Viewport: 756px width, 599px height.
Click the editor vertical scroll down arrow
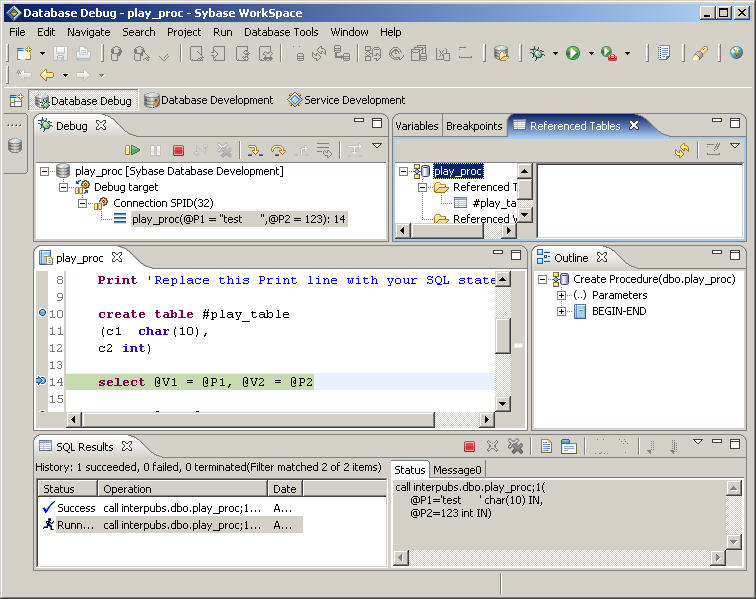(503, 404)
